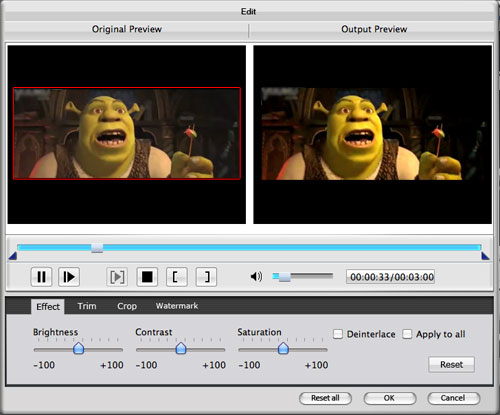Click the Output Preview header label
Screen dimensions: 500x415
click(374, 29)
